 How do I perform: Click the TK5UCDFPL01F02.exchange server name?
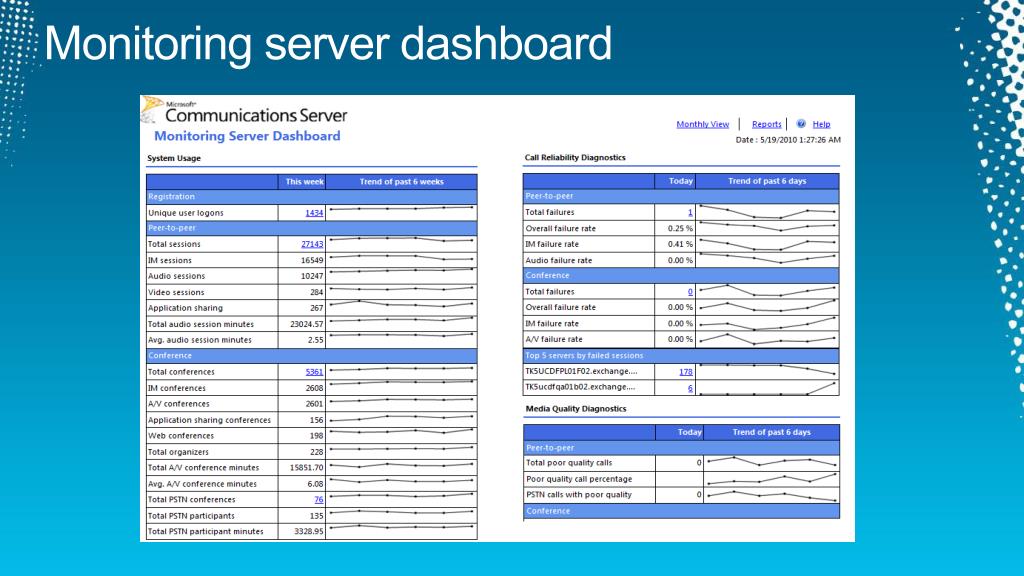pyautogui.click(x=581, y=371)
